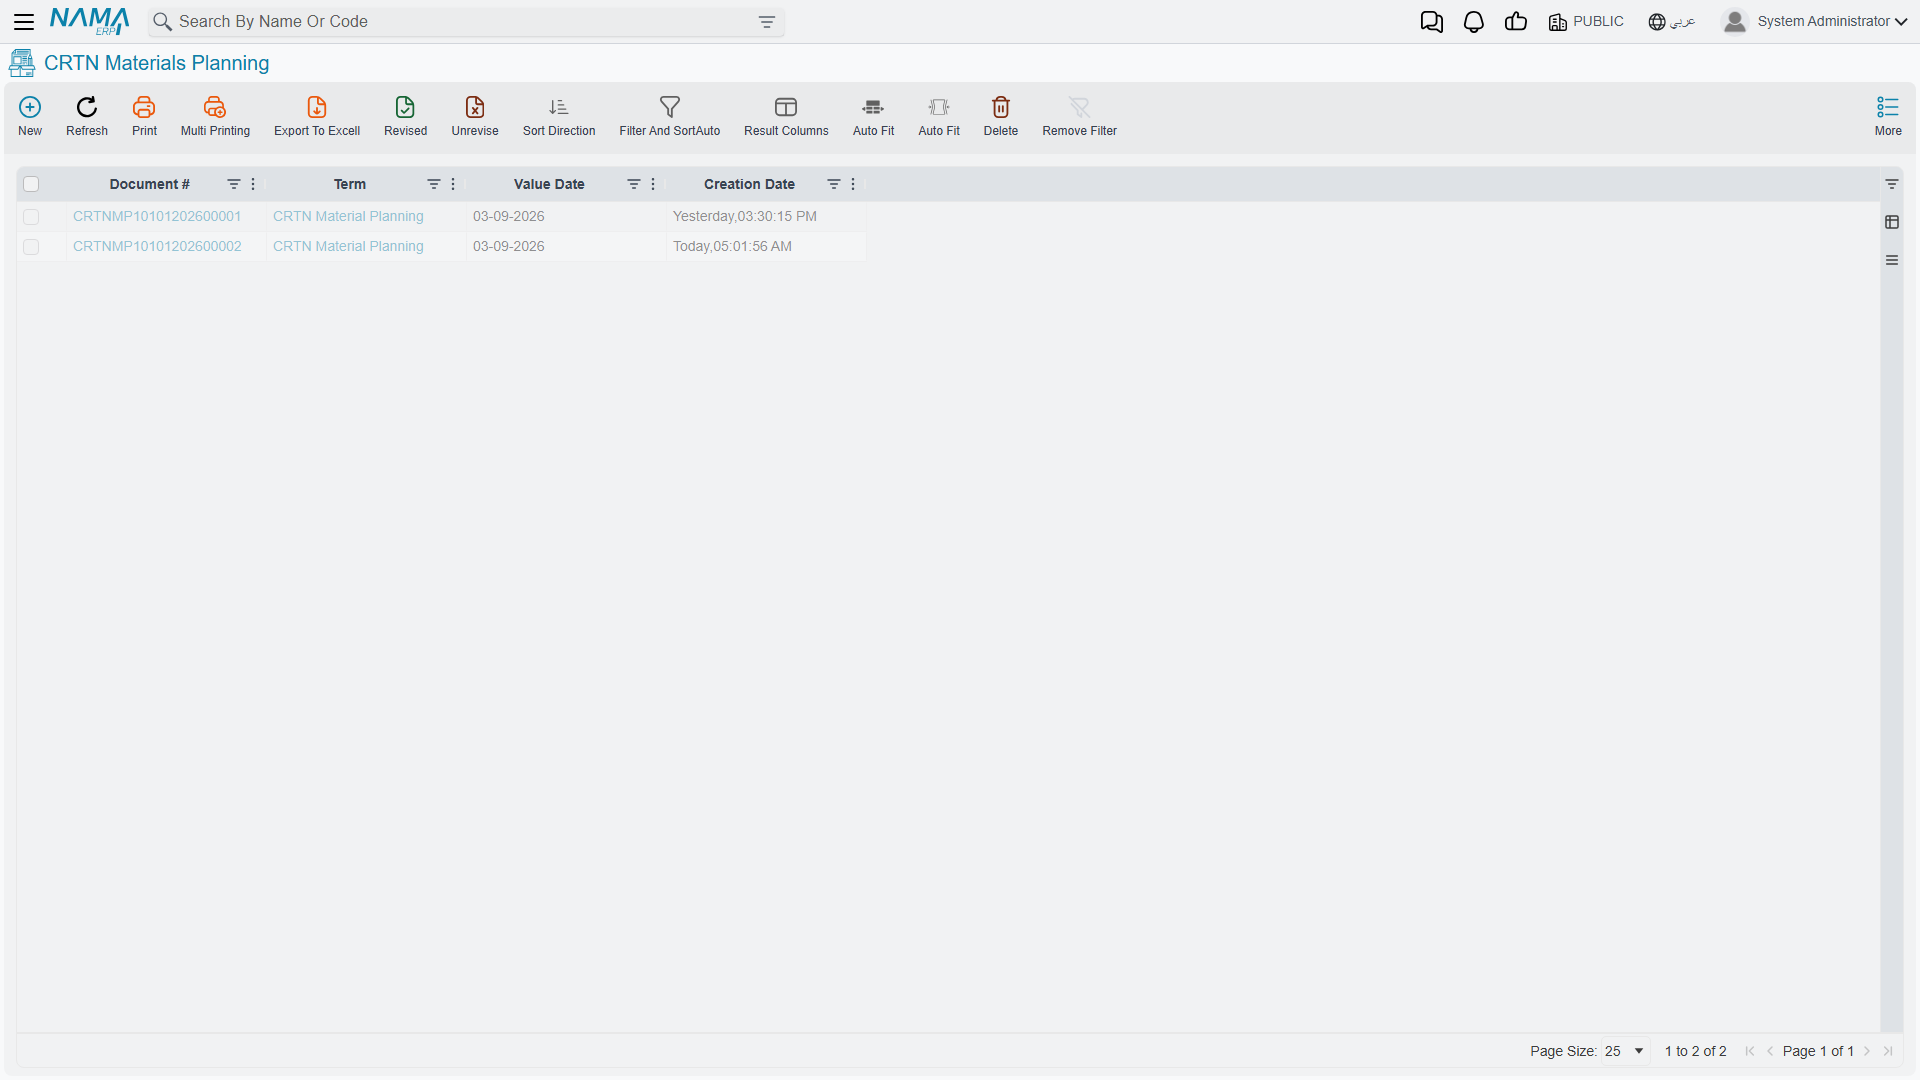Click the CRTN Materials Planning page title

157,63
